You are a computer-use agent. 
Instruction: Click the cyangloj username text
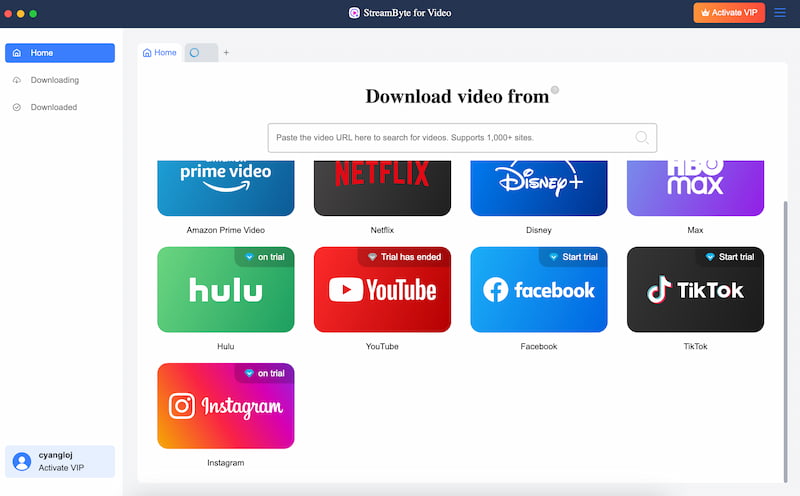[x=56, y=455]
